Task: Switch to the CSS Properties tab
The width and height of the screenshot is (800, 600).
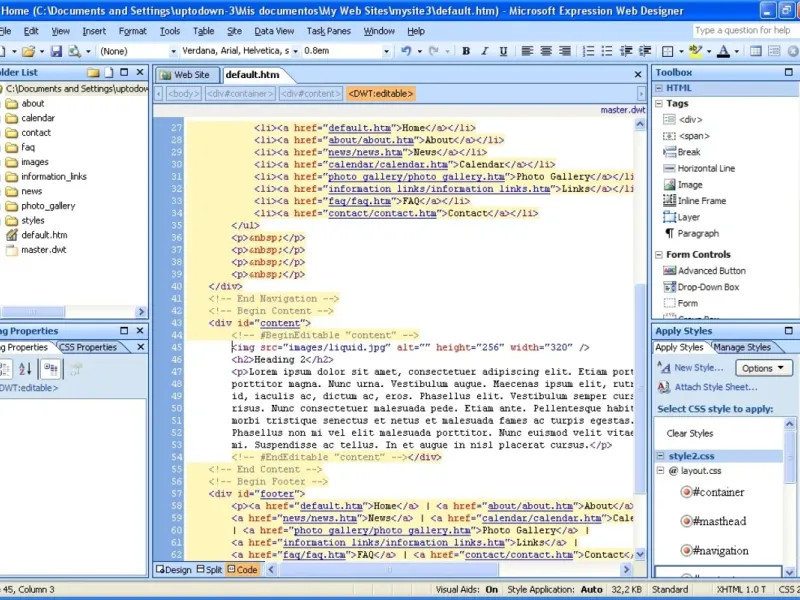Action: (x=88, y=347)
